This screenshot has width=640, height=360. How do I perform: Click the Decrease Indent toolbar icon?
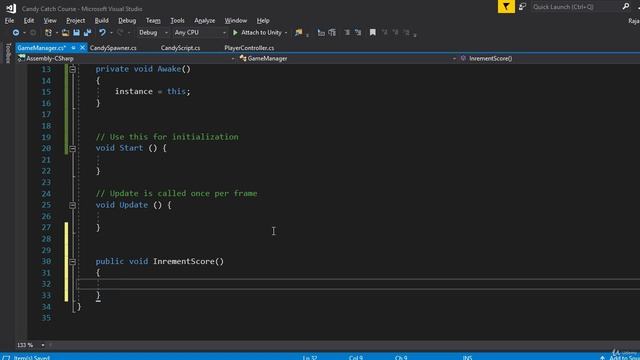tap(347, 33)
